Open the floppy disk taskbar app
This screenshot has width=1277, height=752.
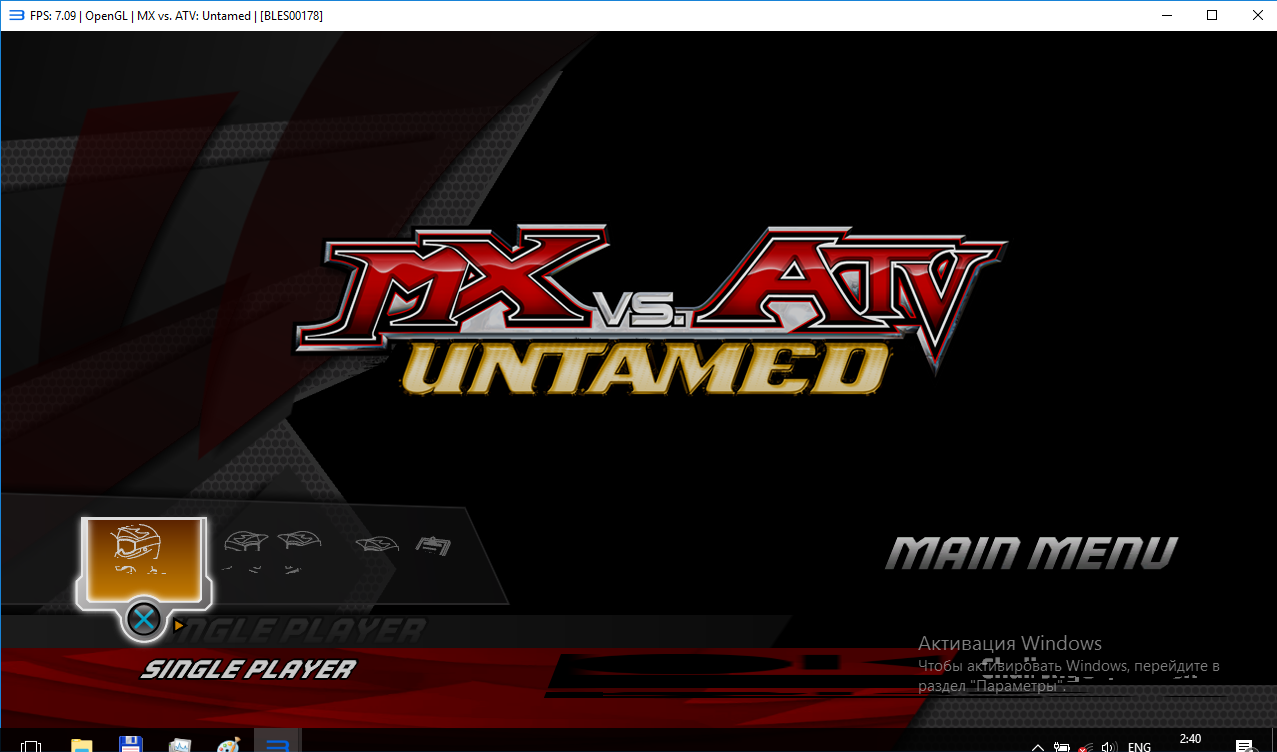[130, 745]
